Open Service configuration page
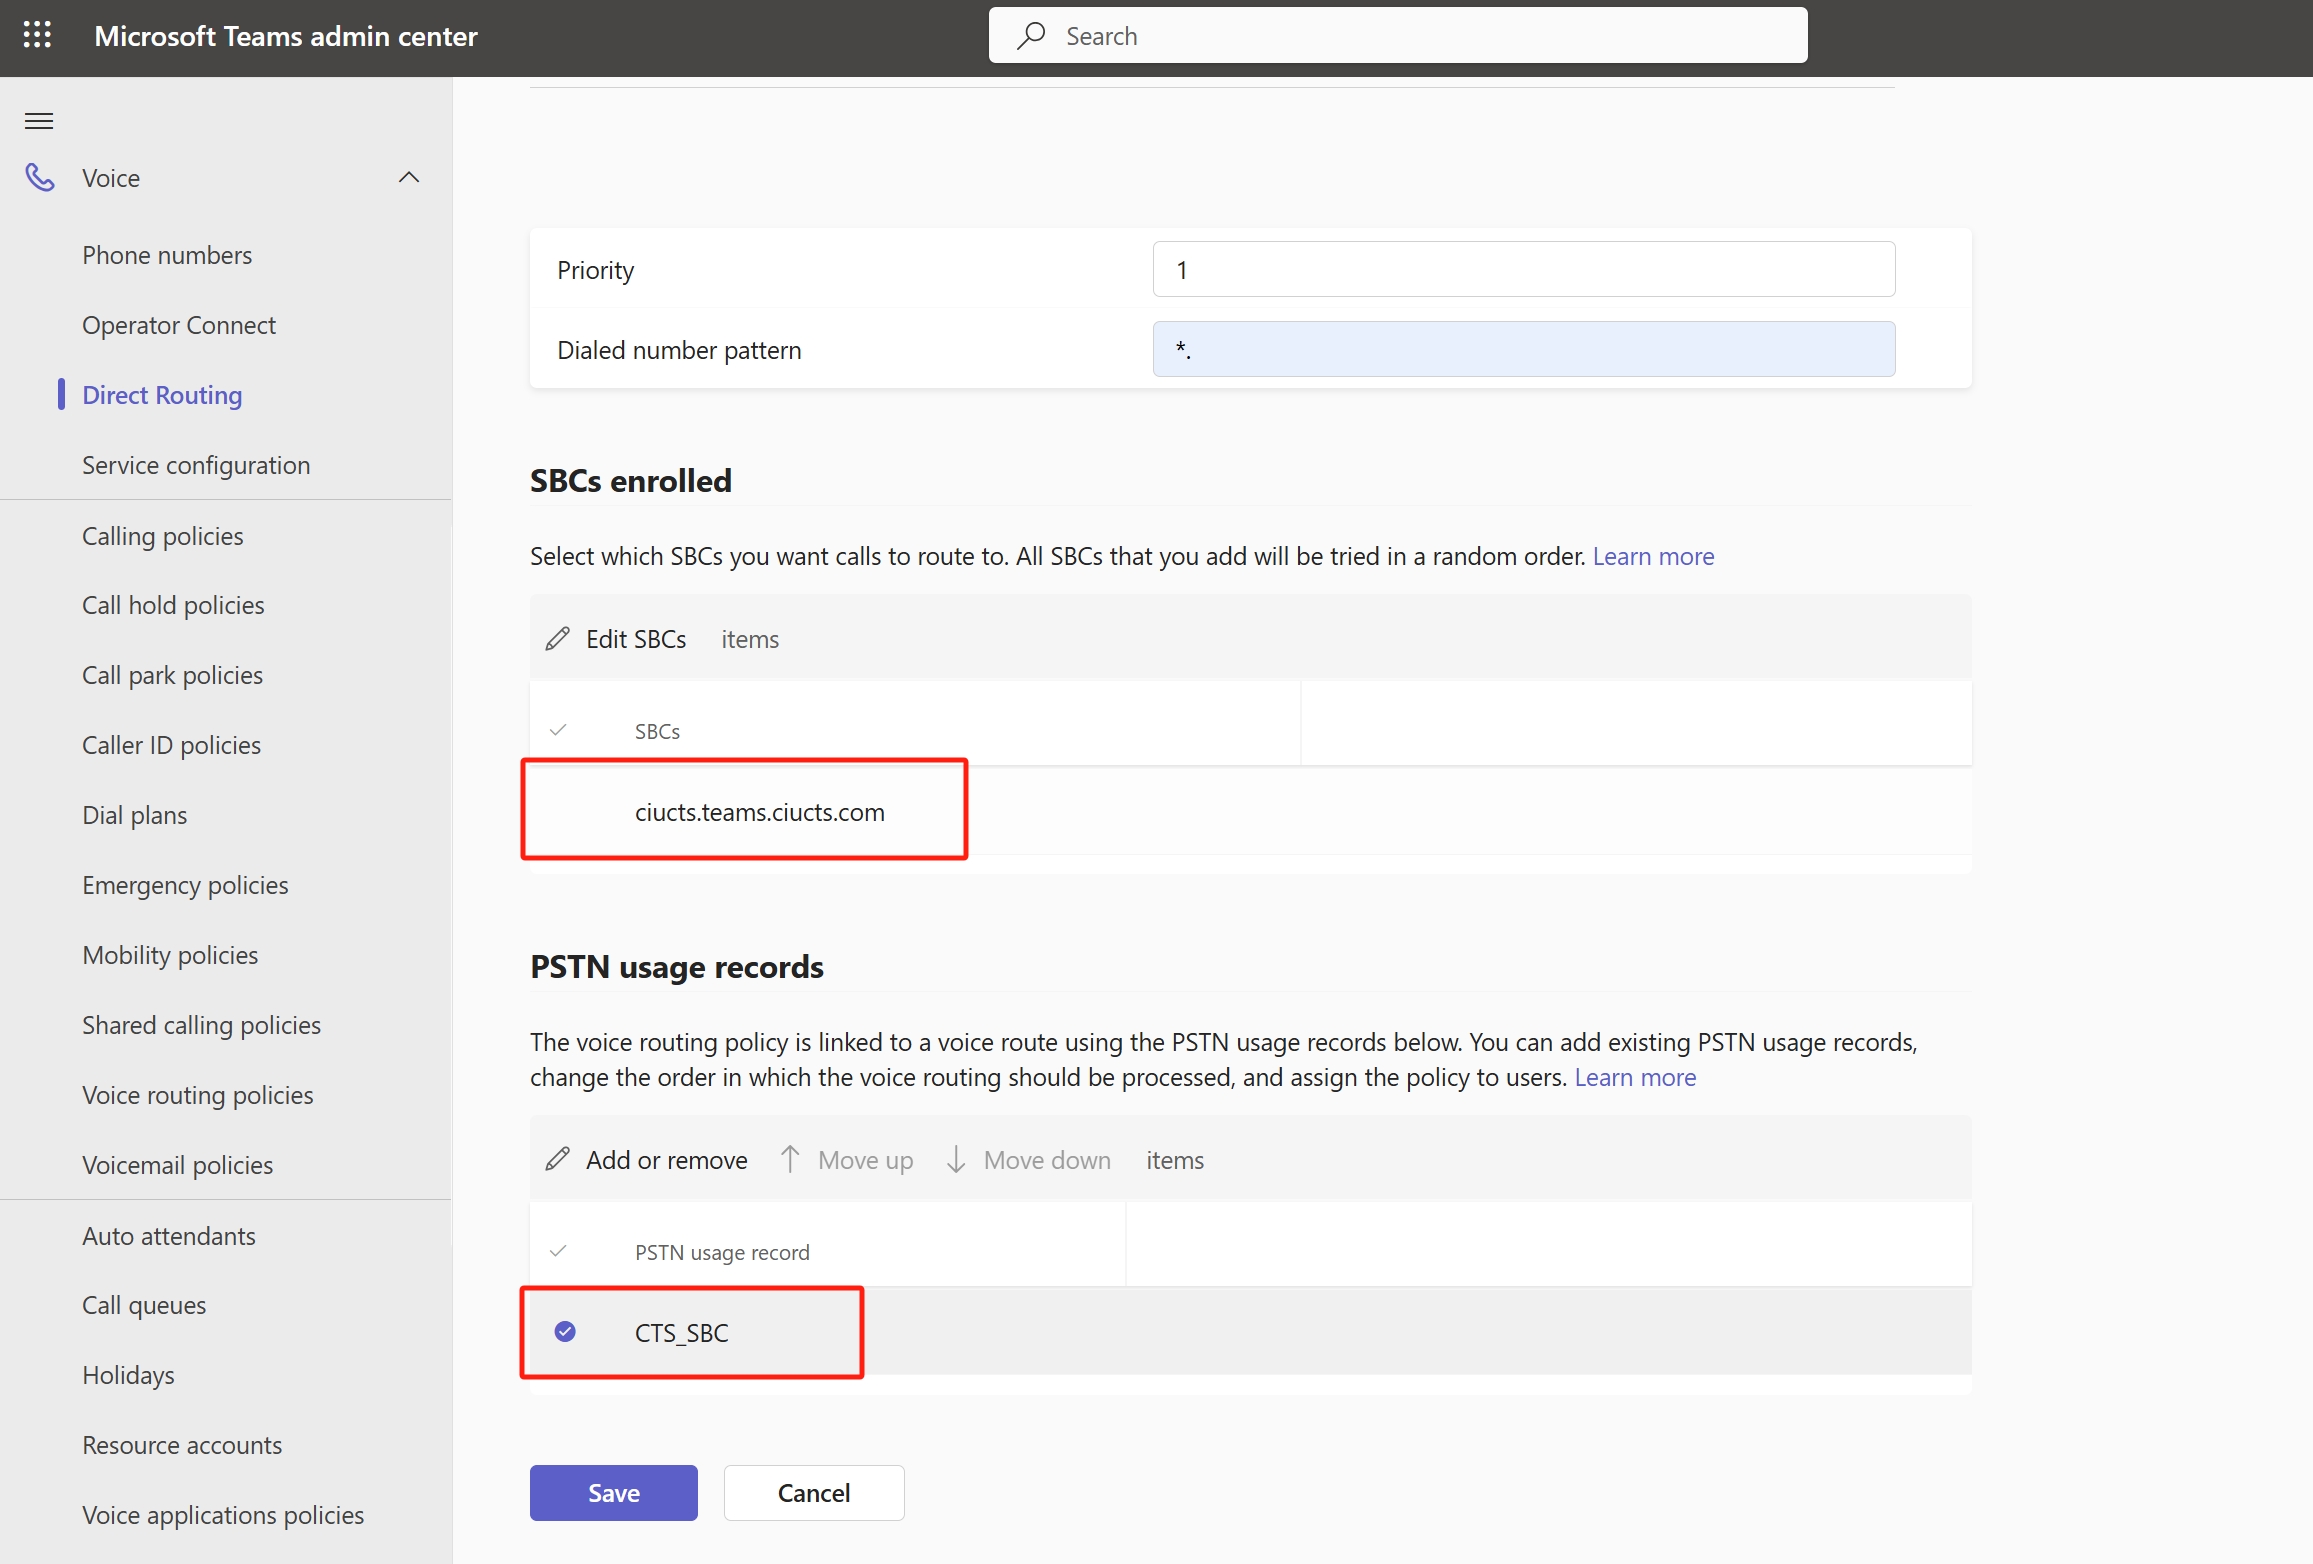Image resolution: width=2313 pixels, height=1564 pixels. [x=196, y=465]
